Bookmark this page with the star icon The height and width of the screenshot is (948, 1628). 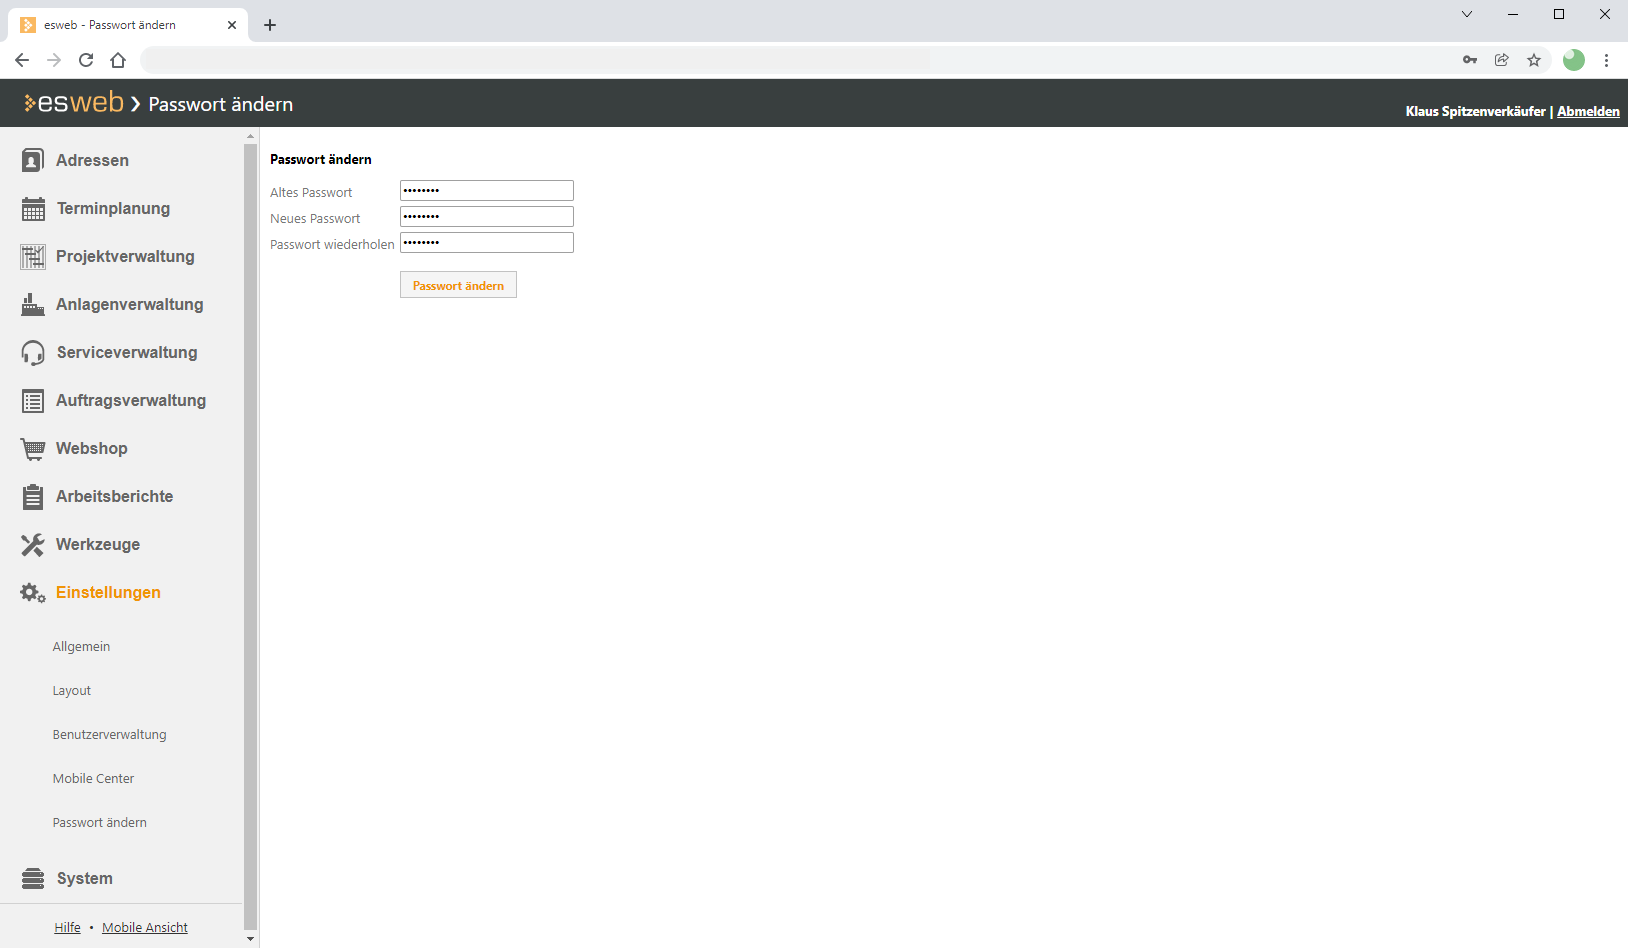coord(1534,60)
